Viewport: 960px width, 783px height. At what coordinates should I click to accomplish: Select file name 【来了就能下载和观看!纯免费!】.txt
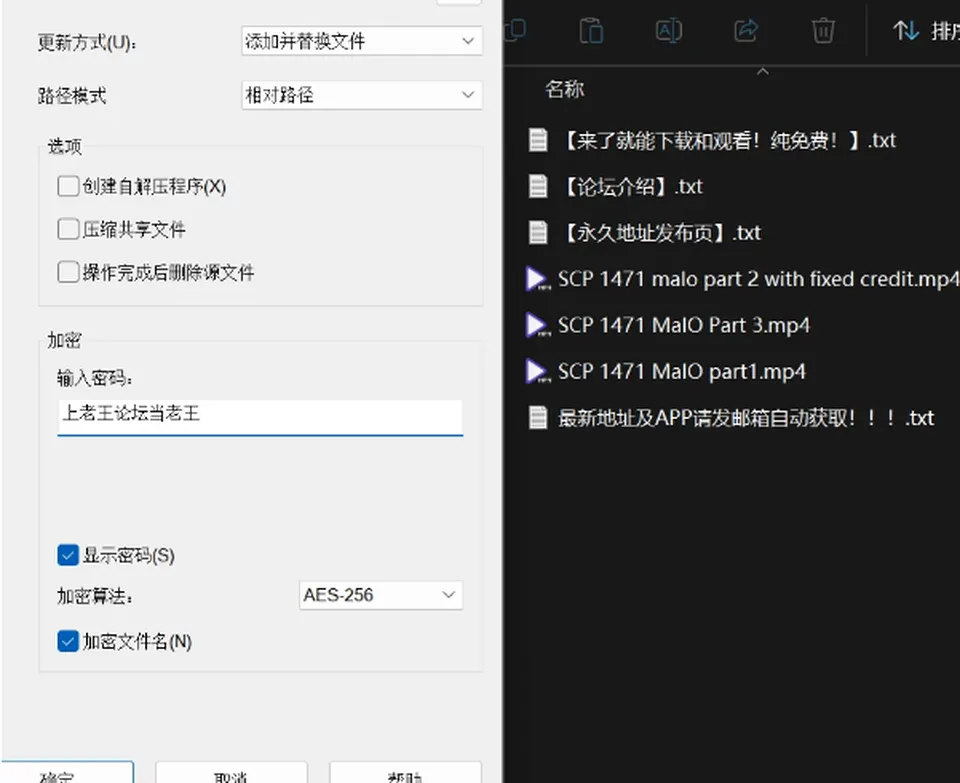(727, 140)
